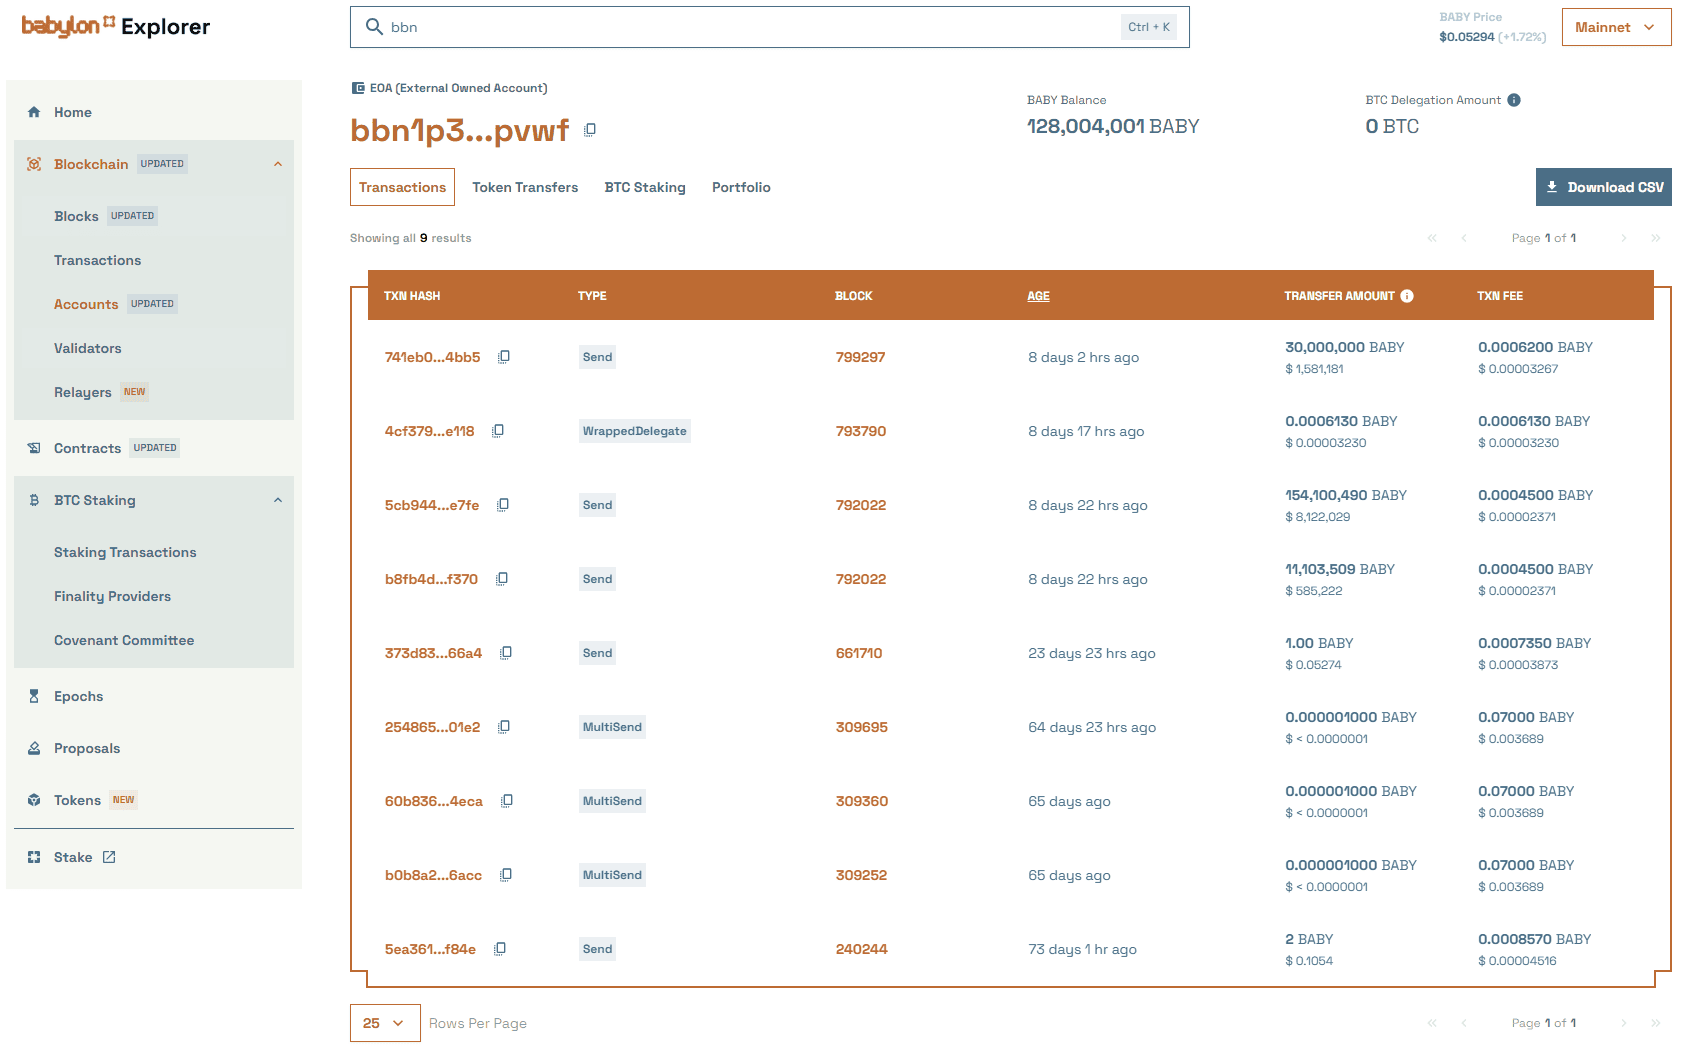This screenshot has width=1682, height=1050.
Task: Click the search magnifier icon
Action: pyautogui.click(x=374, y=27)
